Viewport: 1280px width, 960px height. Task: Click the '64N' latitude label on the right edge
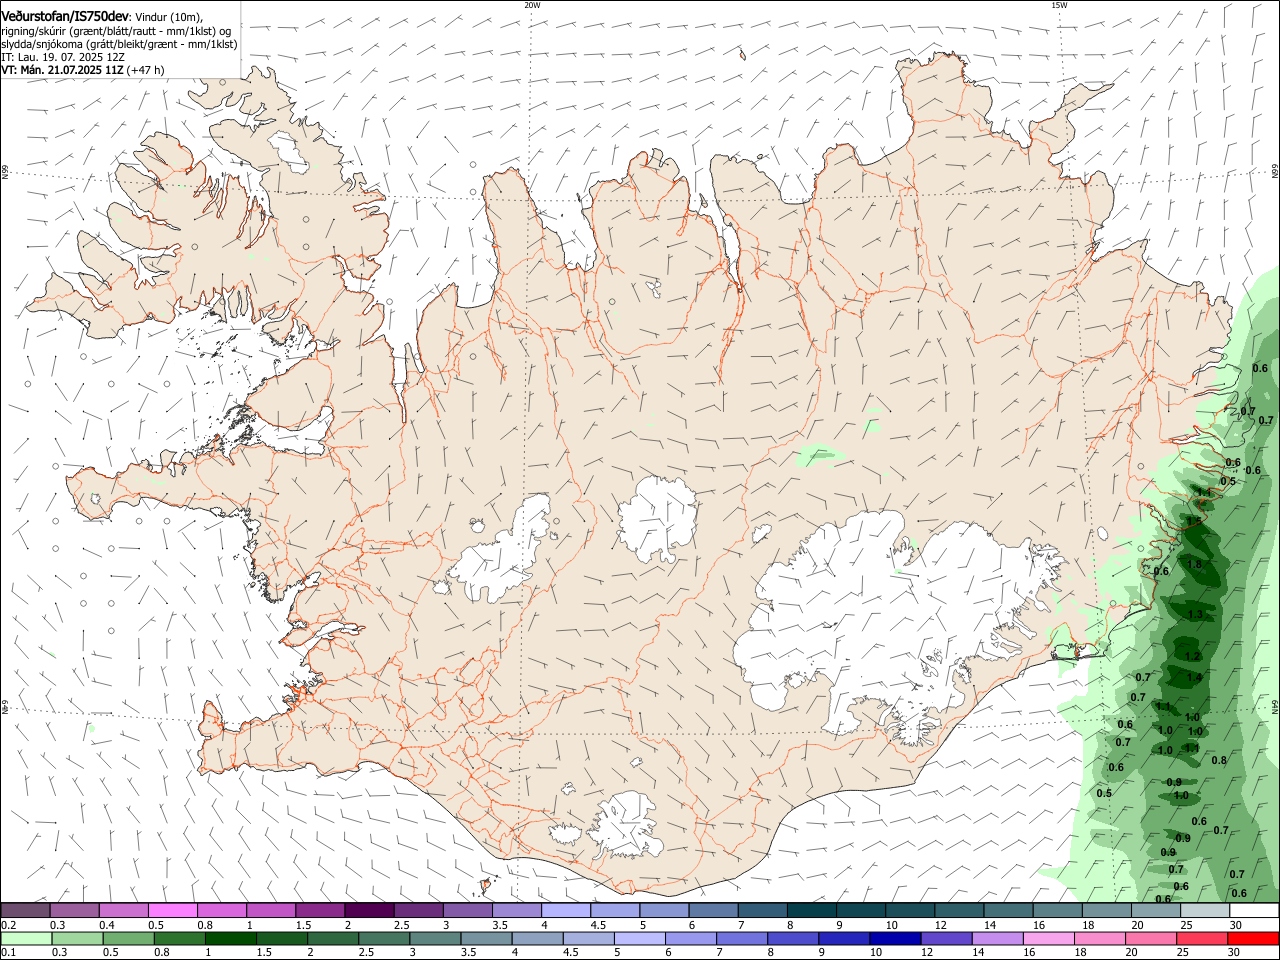click(1275, 708)
